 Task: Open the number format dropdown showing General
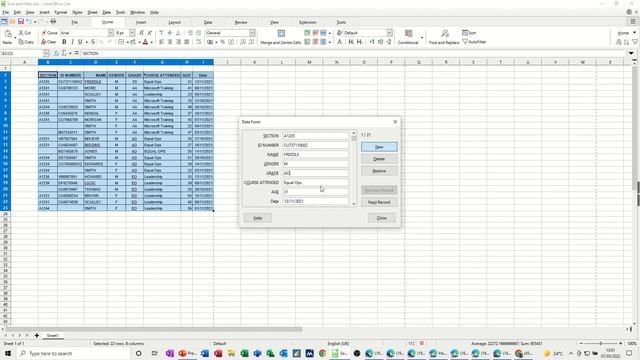(252, 33)
